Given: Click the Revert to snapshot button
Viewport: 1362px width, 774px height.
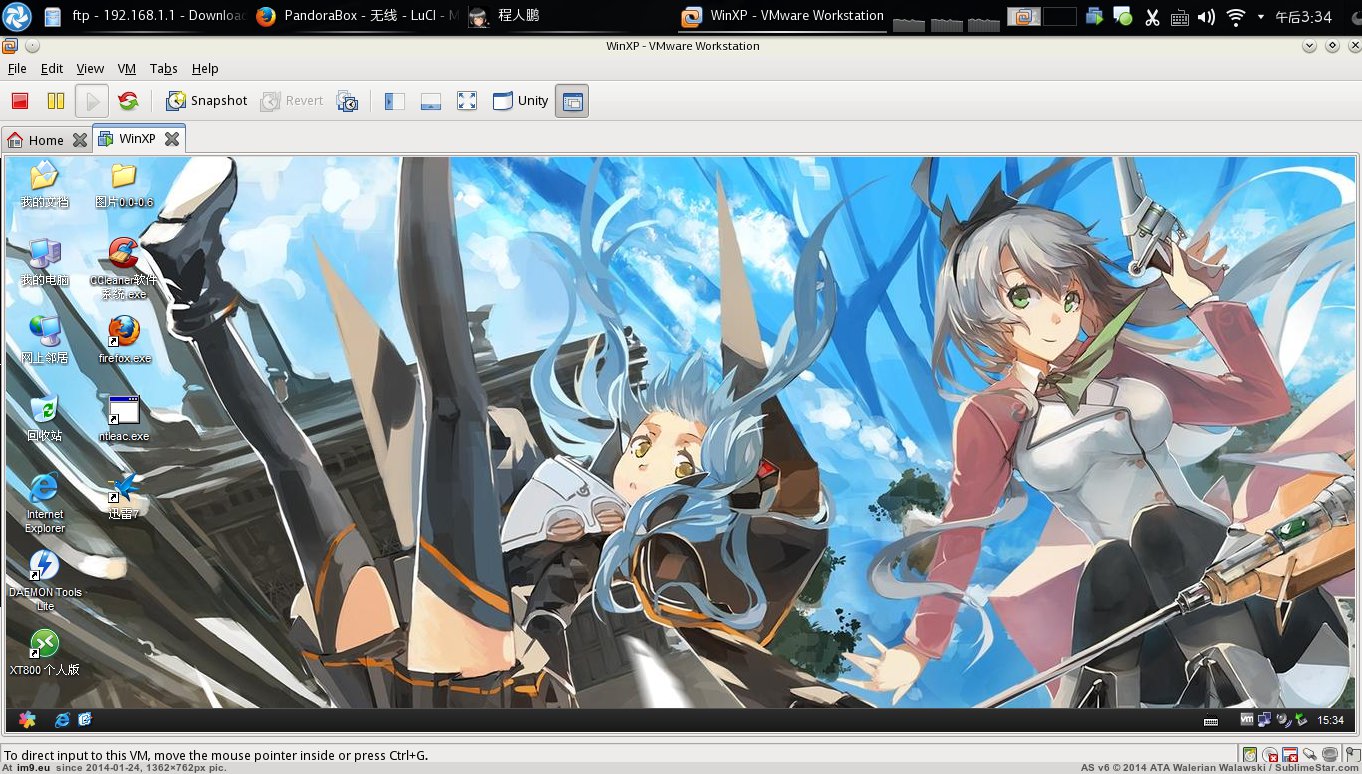Looking at the screenshot, I should (292, 101).
